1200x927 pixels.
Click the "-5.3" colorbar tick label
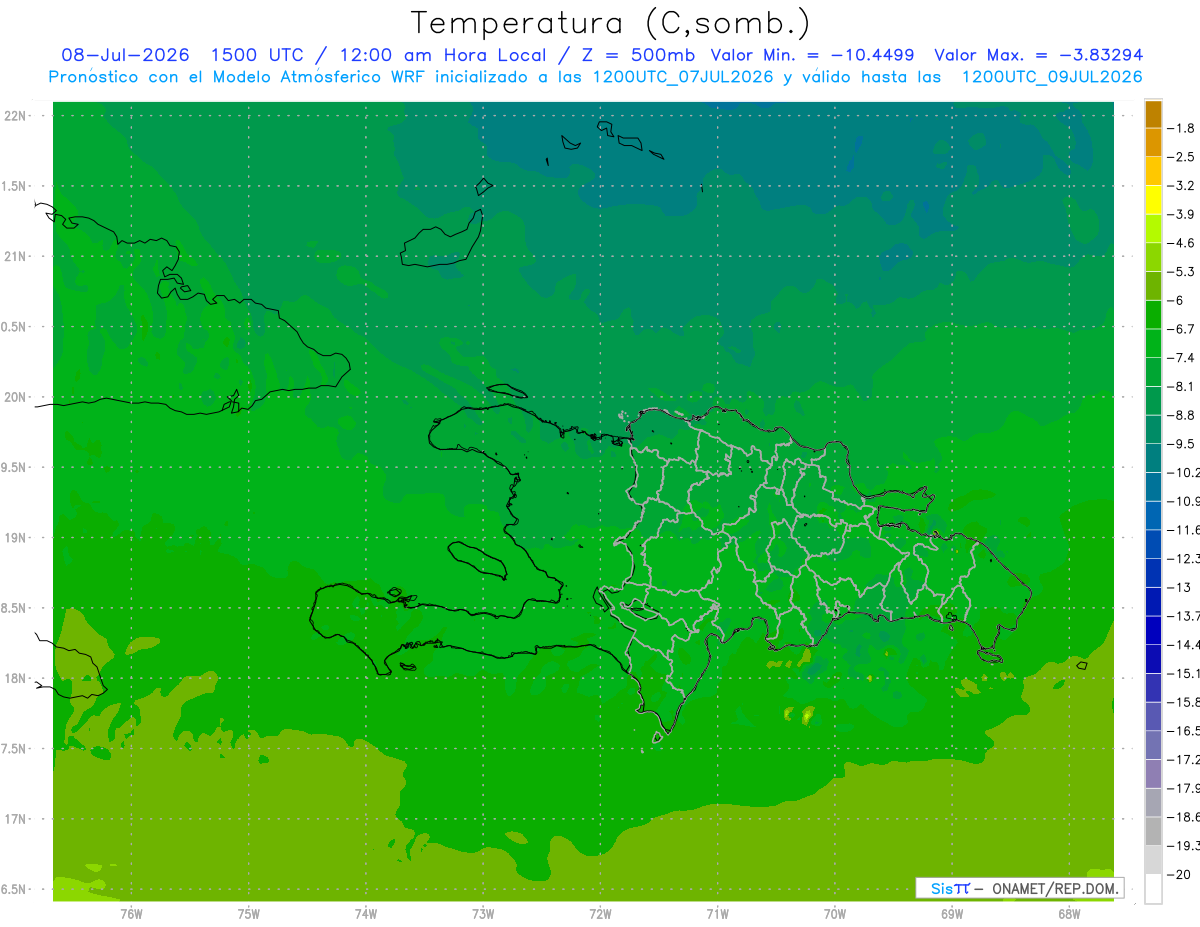pyautogui.click(x=1181, y=271)
